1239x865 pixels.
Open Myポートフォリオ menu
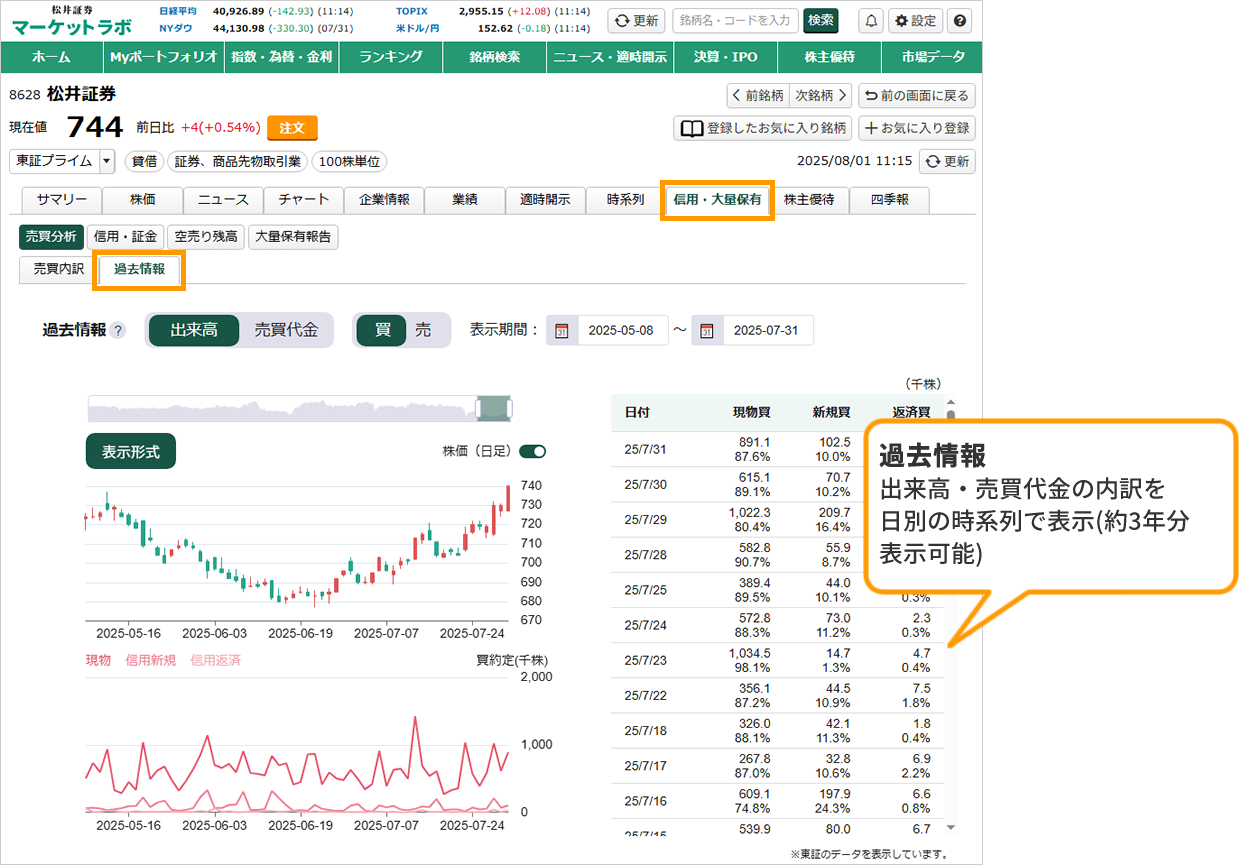(164, 57)
